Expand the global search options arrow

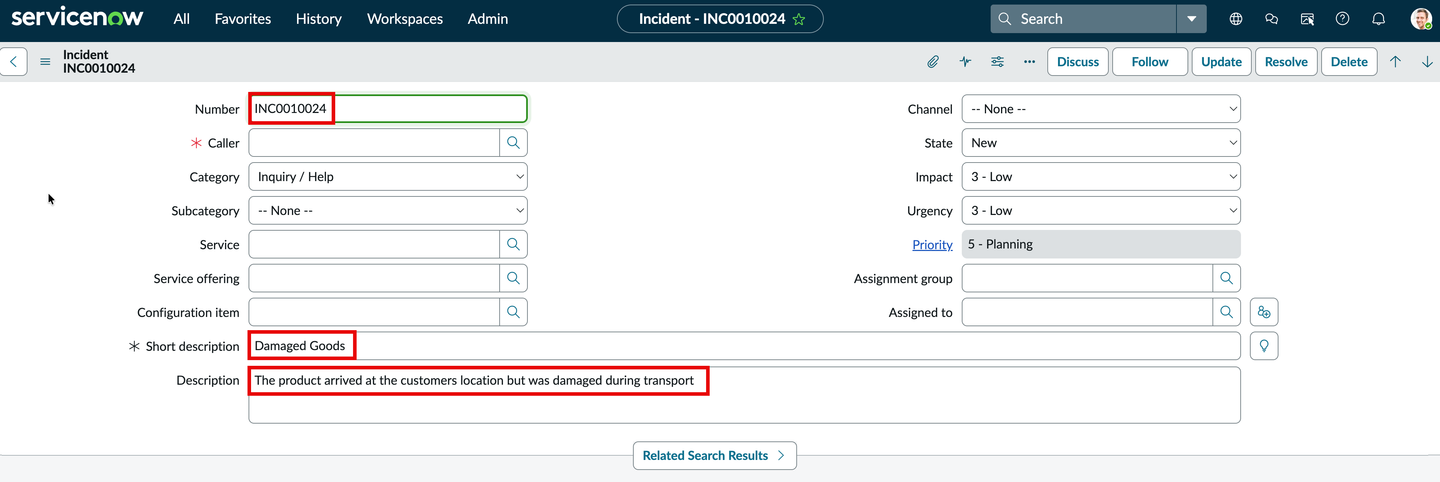tap(1192, 19)
